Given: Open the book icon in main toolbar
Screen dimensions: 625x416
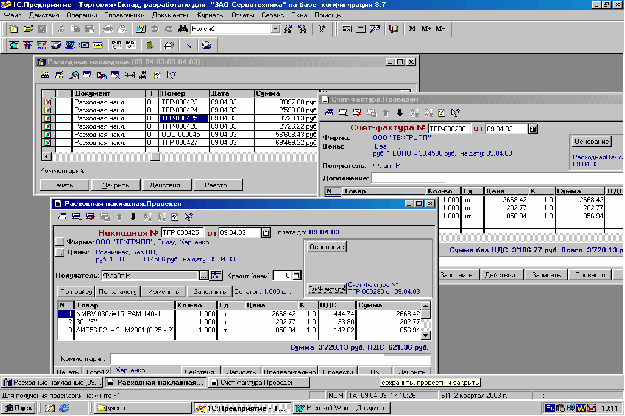Looking at the screenshot, I should pos(394,29).
